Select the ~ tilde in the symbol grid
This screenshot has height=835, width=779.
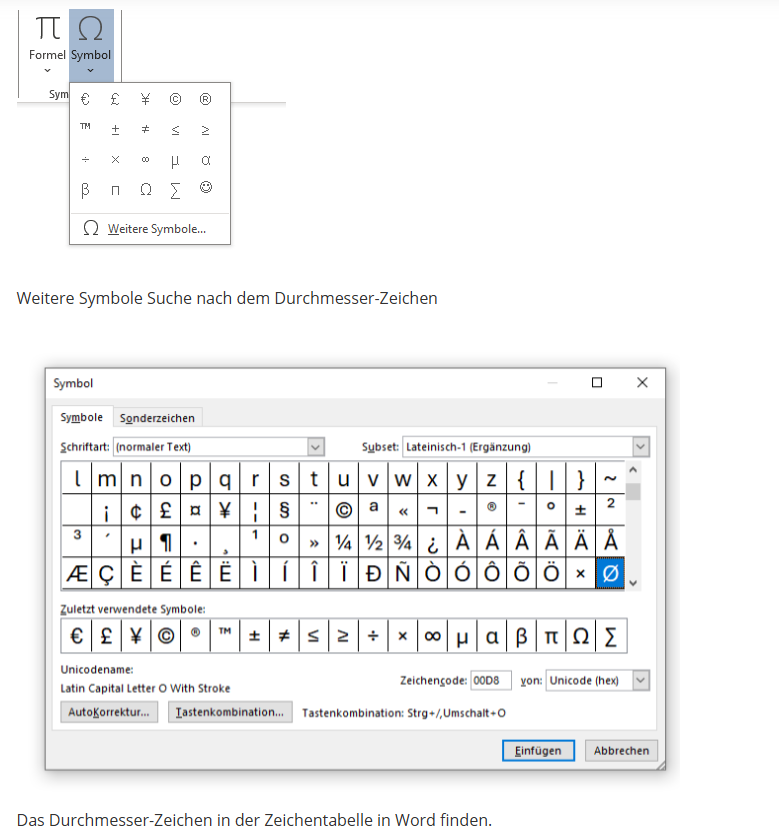(610, 479)
